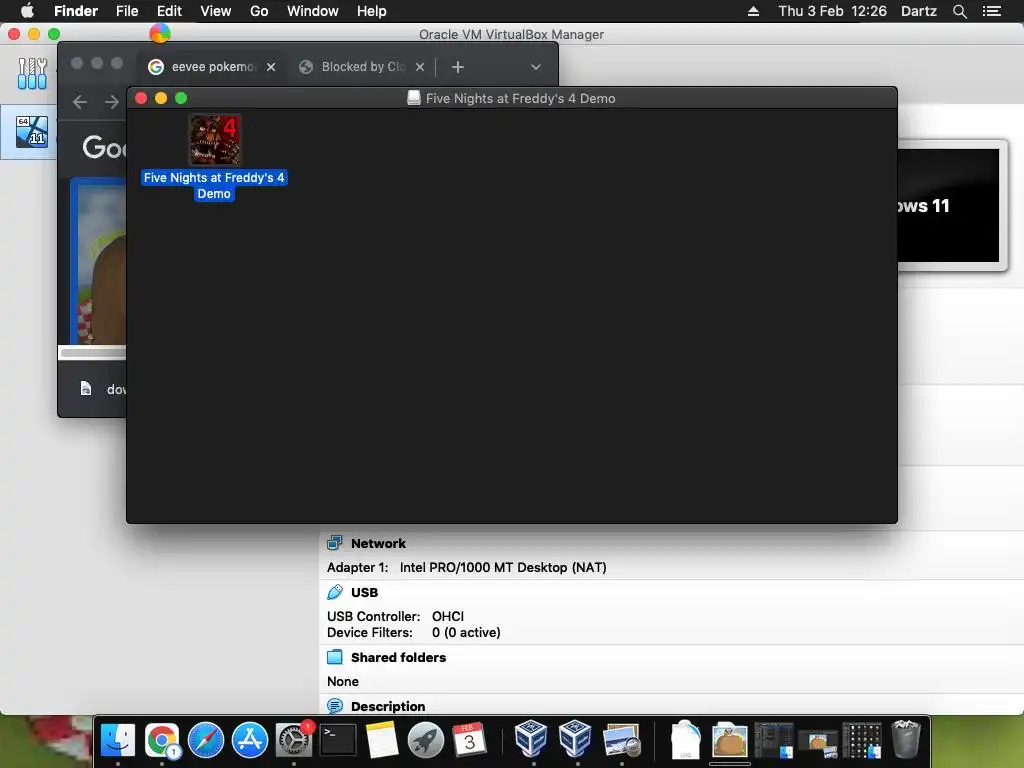Image resolution: width=1024 pixels, height=768 pixels.
Task: Click the USB section icon in VirtualBox
Action: [x=334, y=592]
